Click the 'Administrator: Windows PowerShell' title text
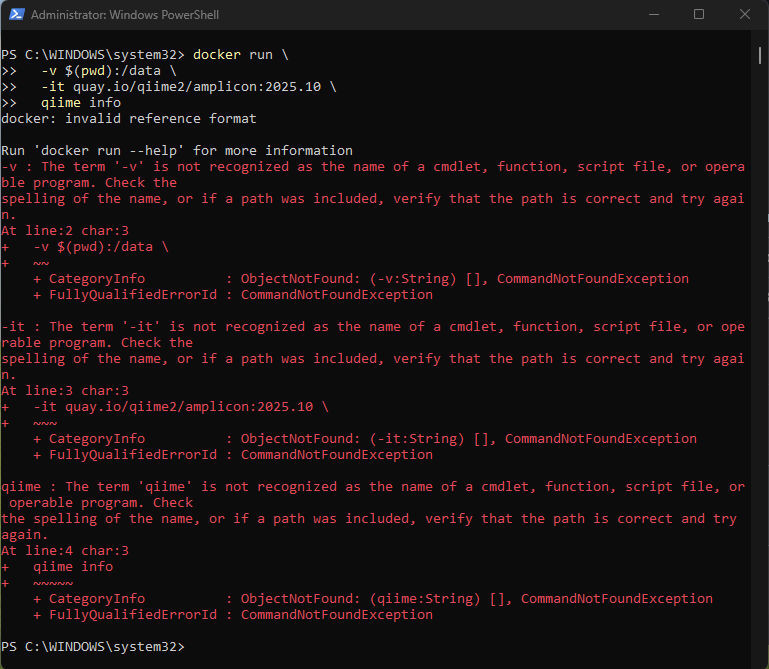Image resolution: width=769 pixels, height=669 pixels. coord(125,15)
